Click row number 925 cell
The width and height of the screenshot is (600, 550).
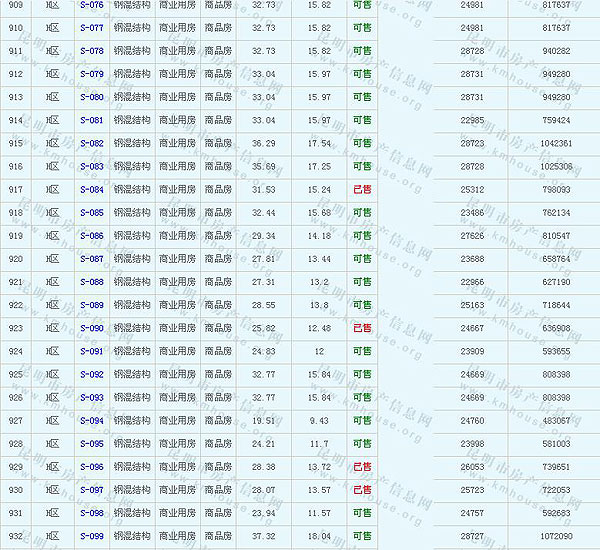tap(16, 374)
